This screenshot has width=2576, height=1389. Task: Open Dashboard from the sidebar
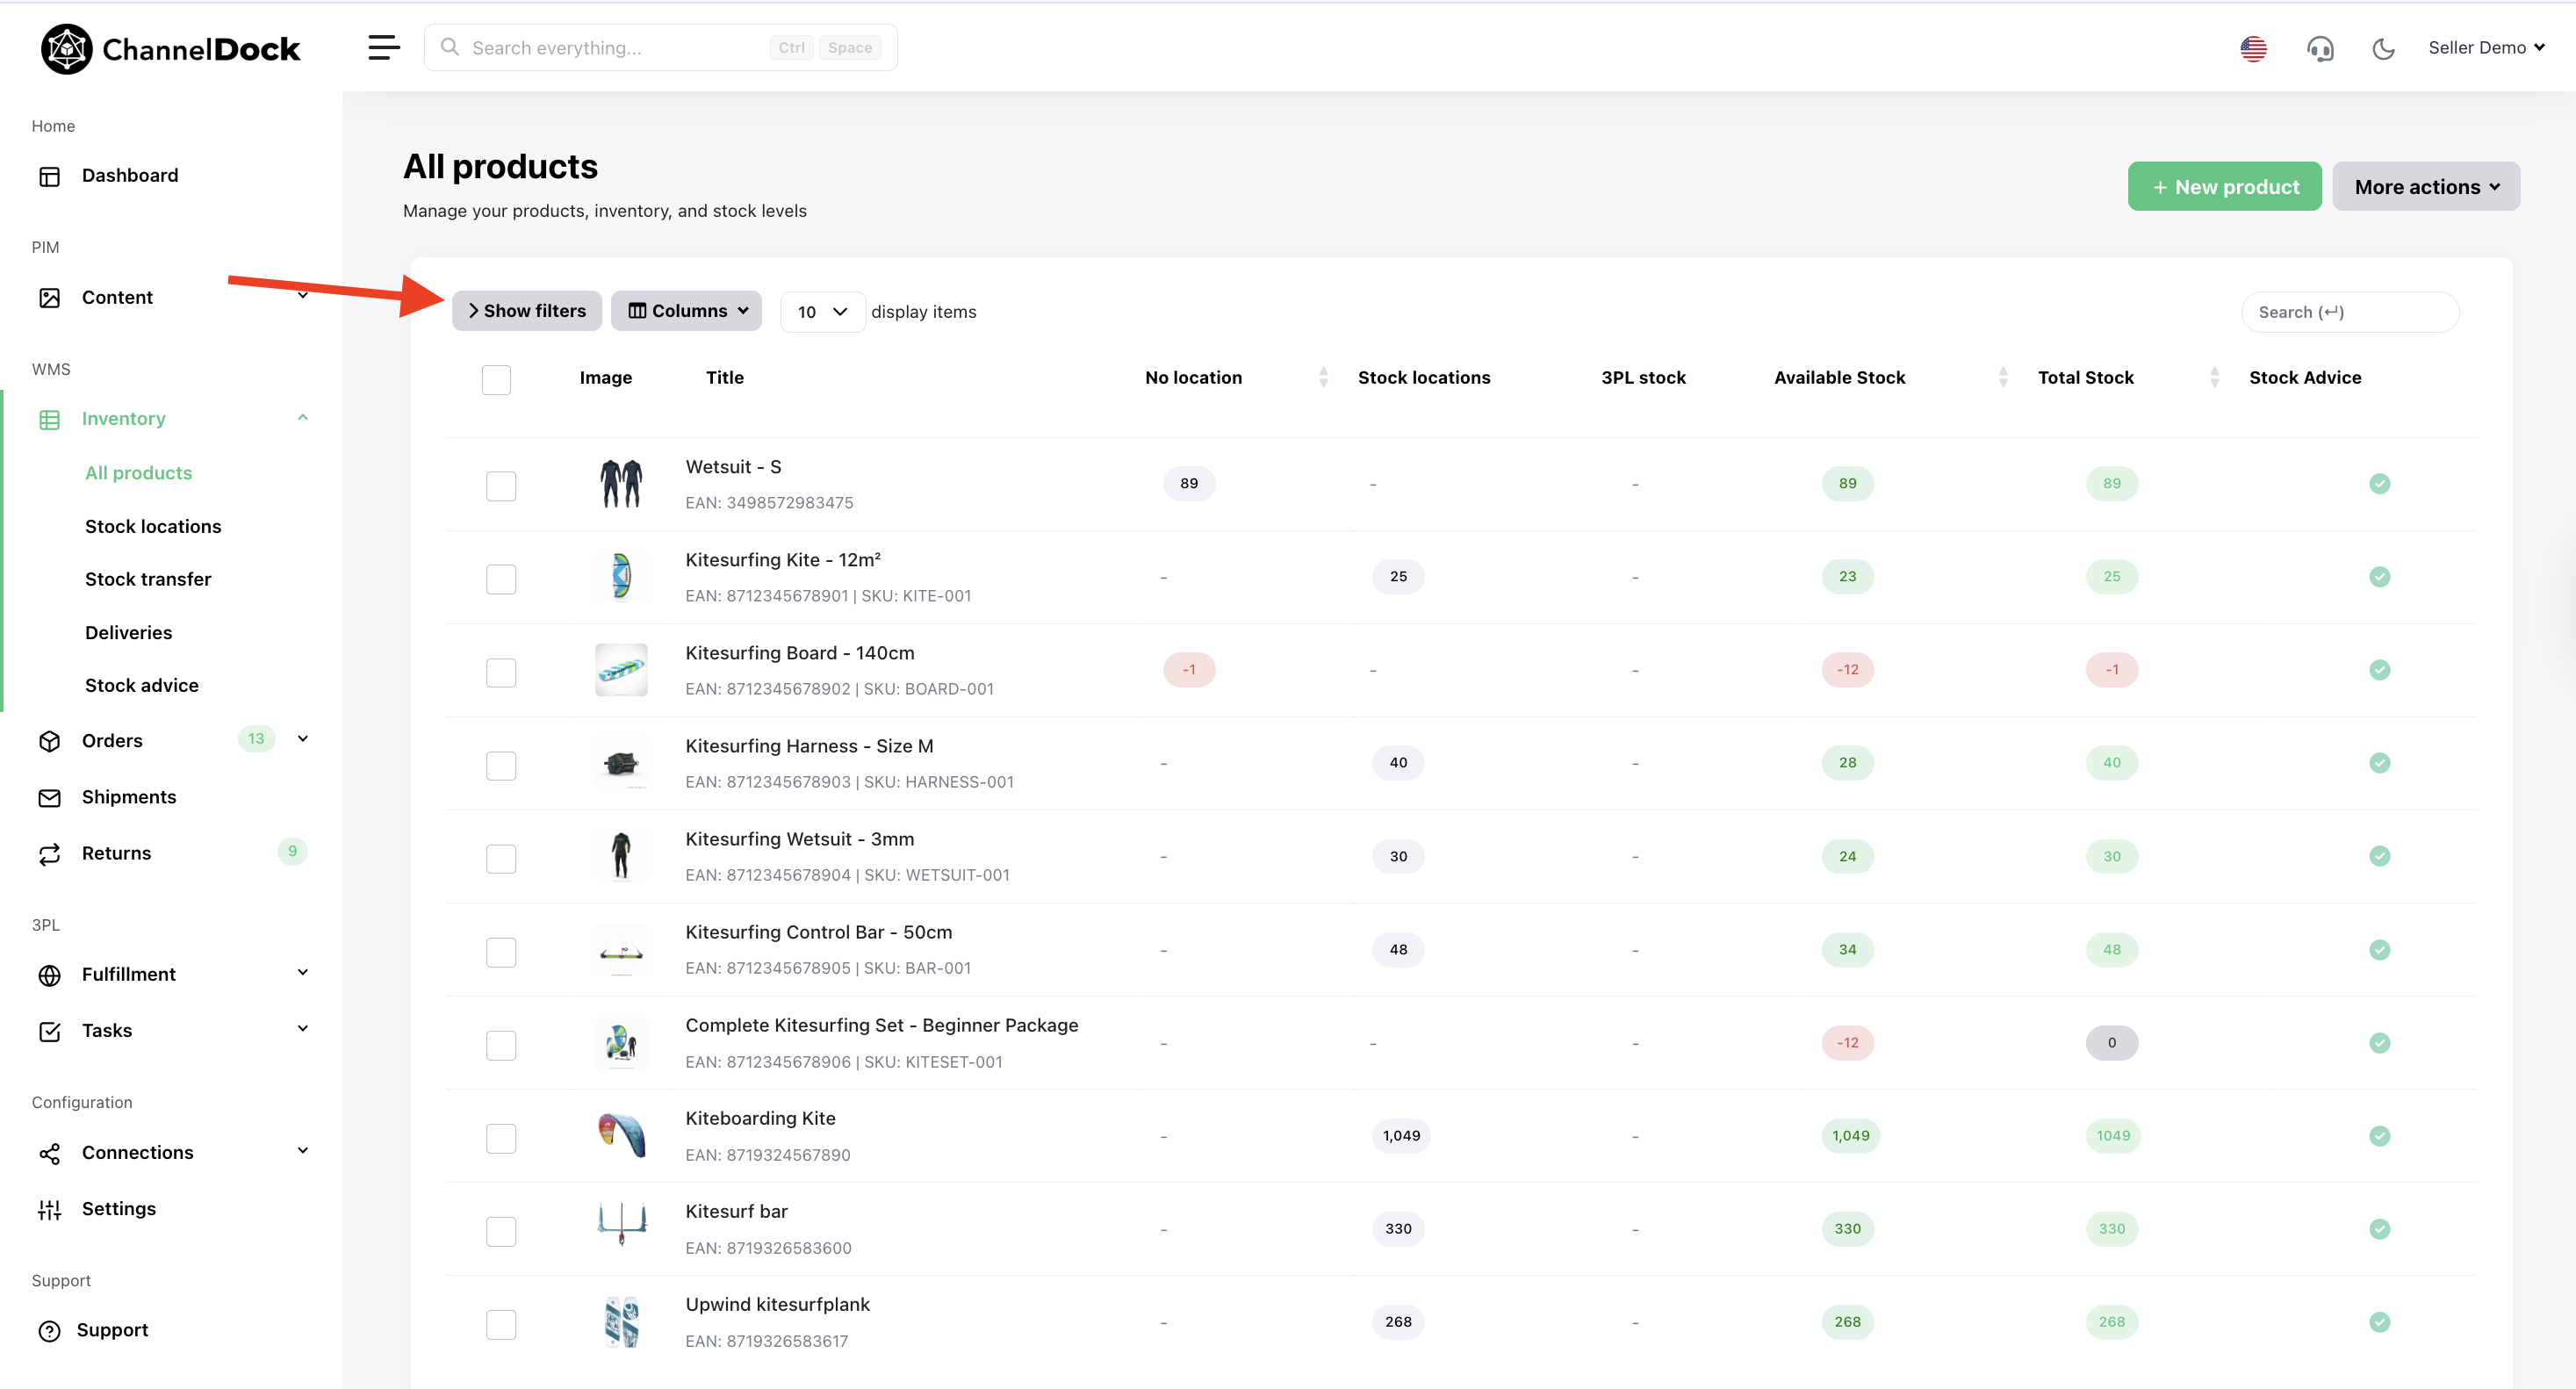pyautogui.click(x=130, y=175)
